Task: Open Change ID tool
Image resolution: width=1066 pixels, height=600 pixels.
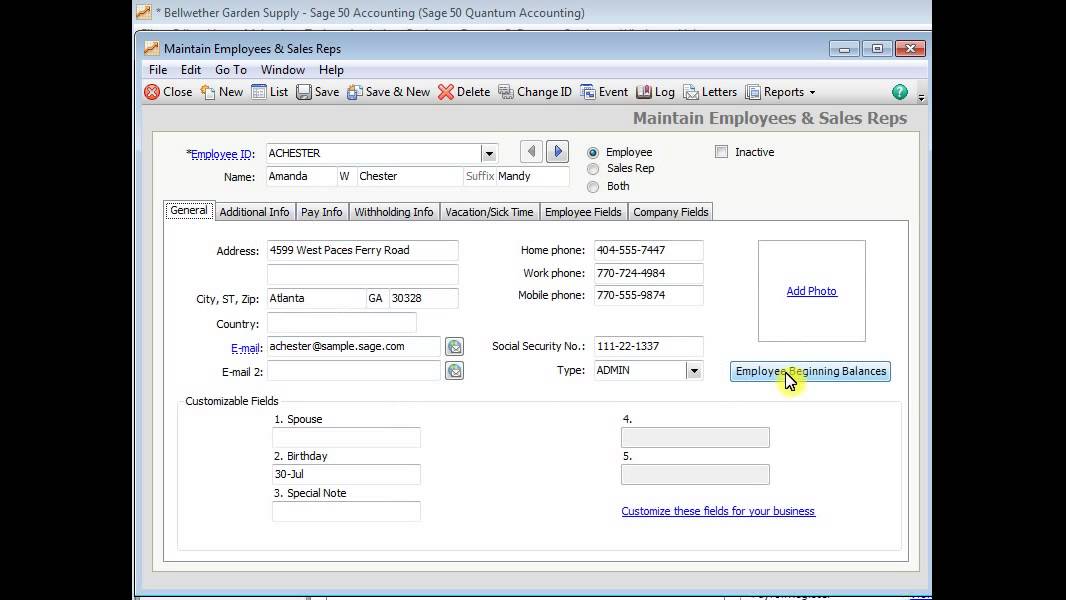Action: (x=534, y=92)
